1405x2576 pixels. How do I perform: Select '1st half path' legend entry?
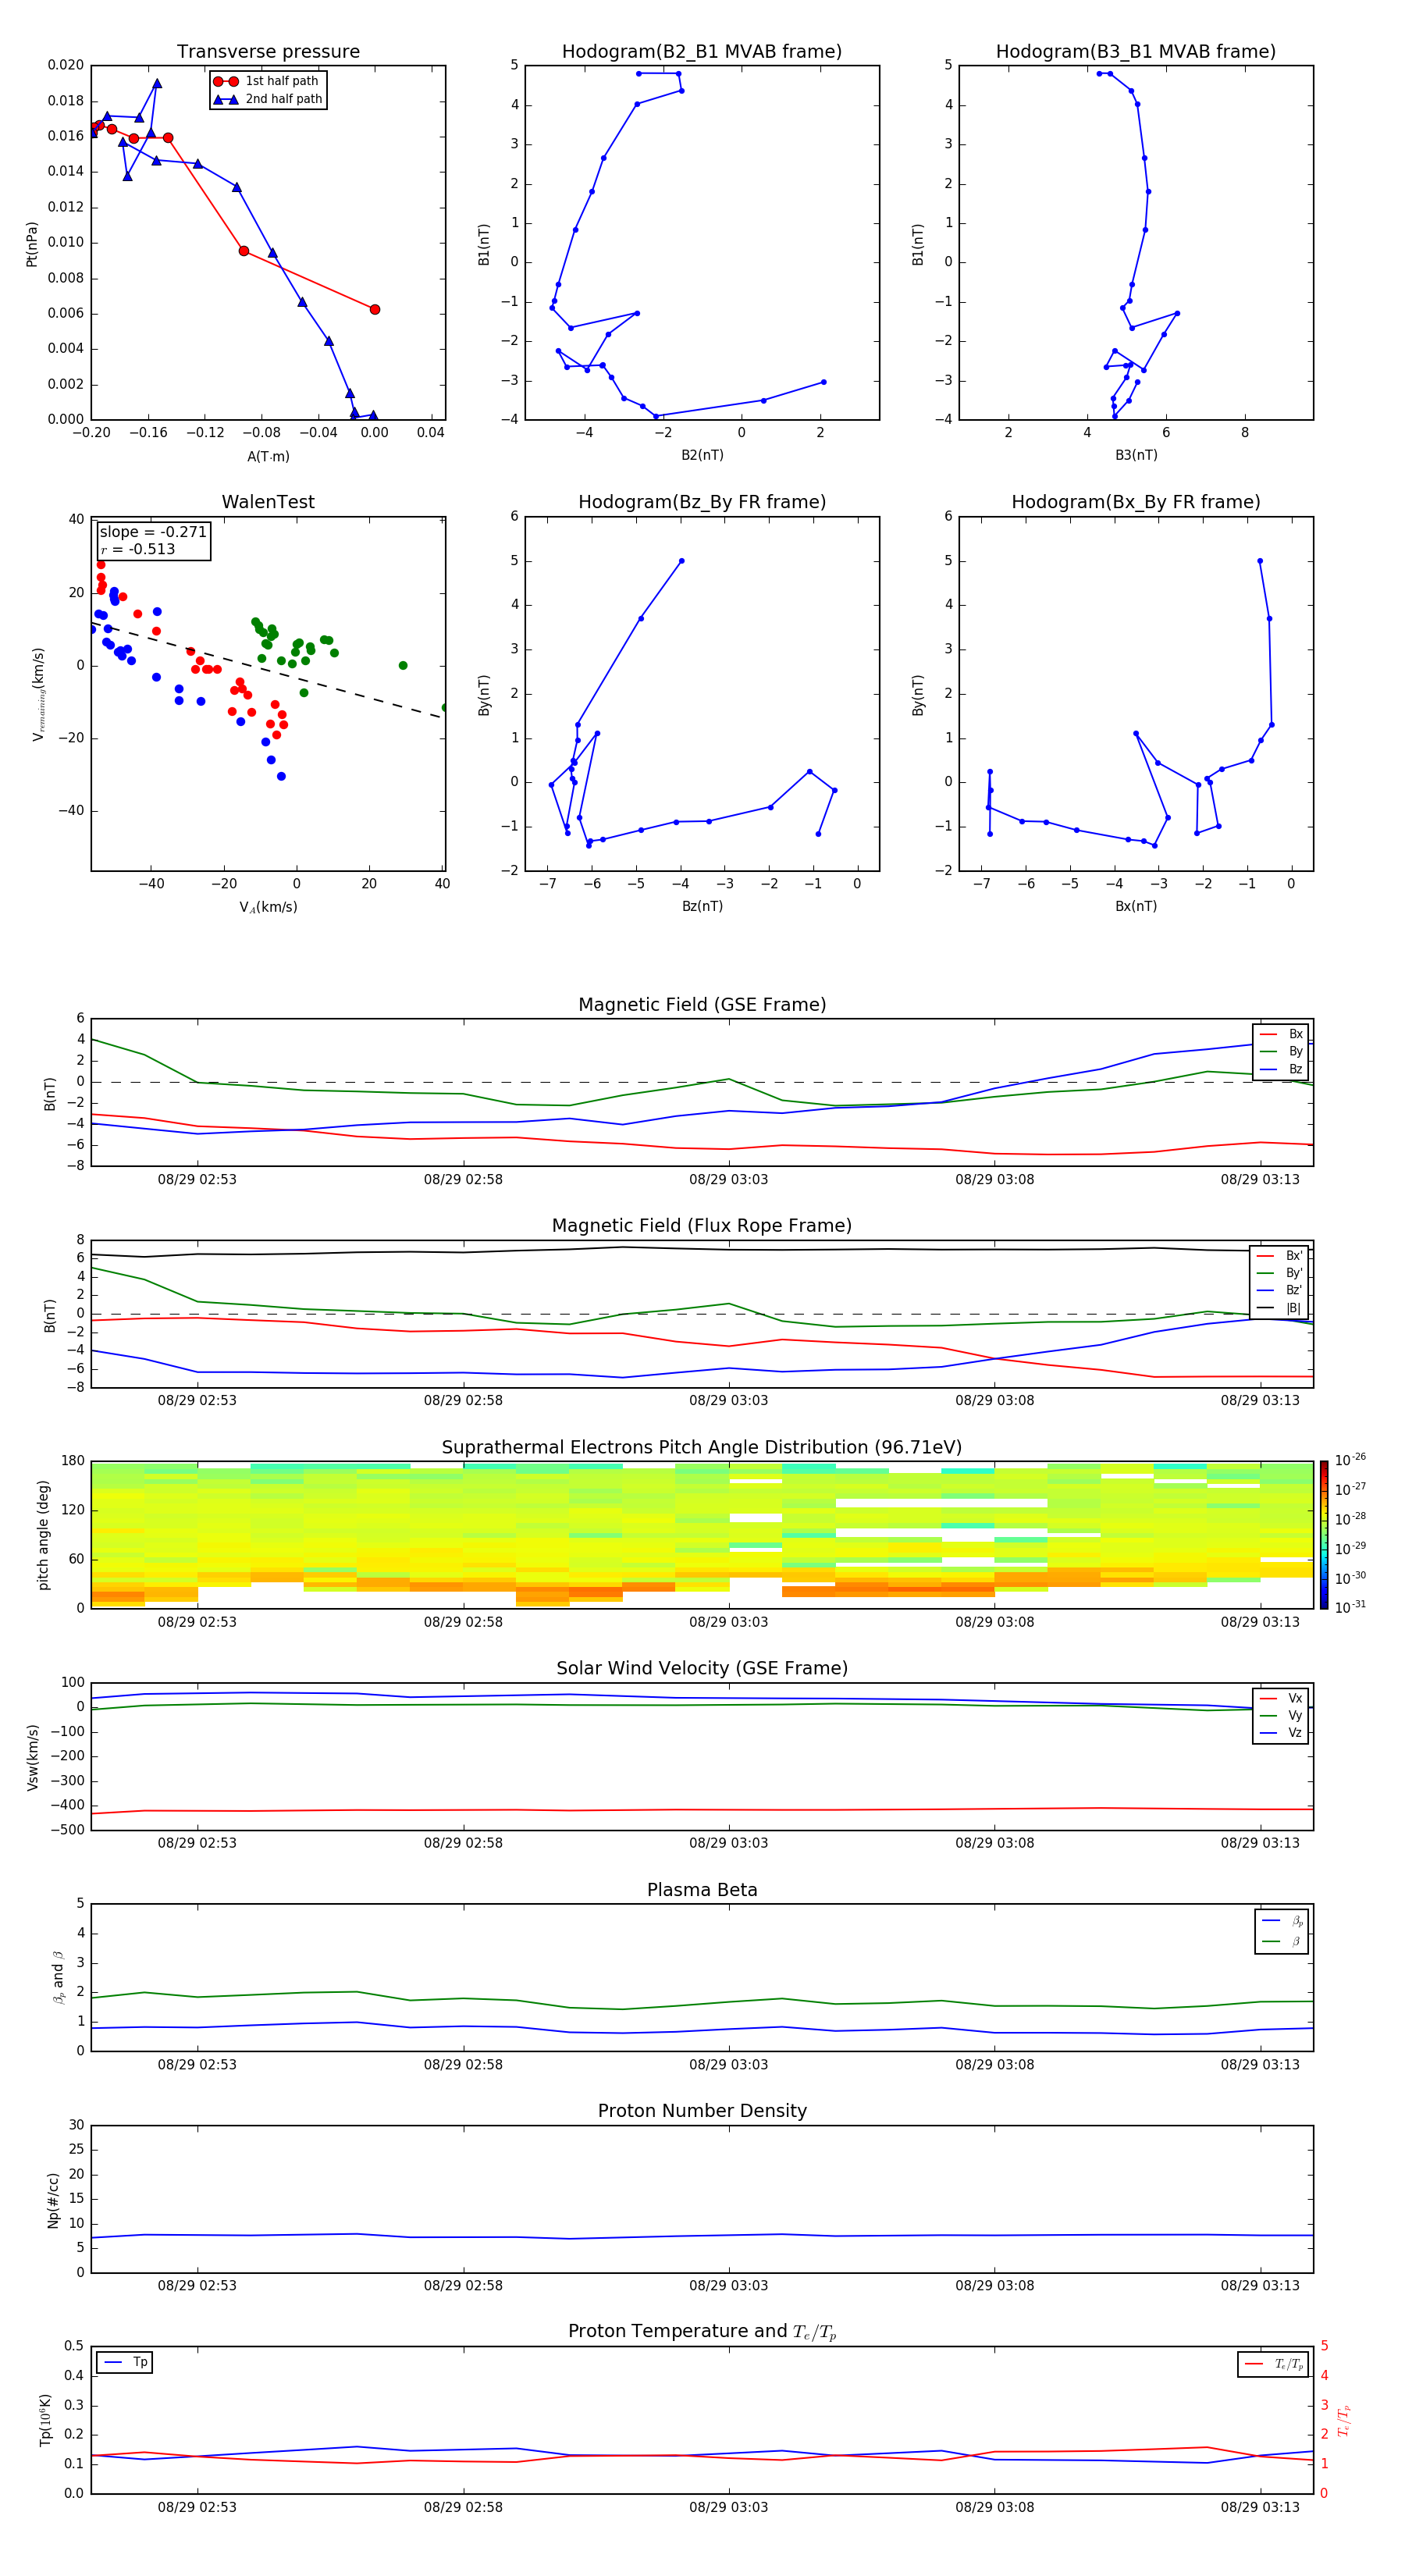click(268, 81)
